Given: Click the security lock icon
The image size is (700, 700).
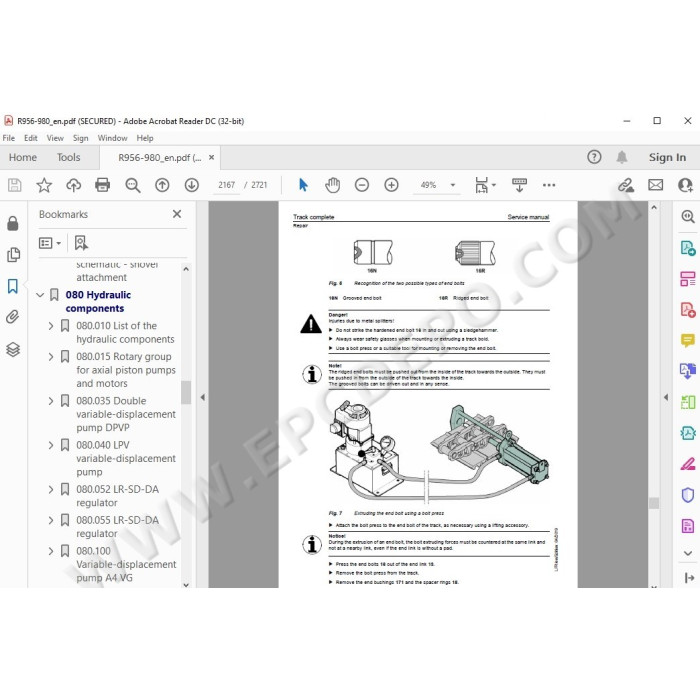Looking at the screenshot, I should pos(13,223).
